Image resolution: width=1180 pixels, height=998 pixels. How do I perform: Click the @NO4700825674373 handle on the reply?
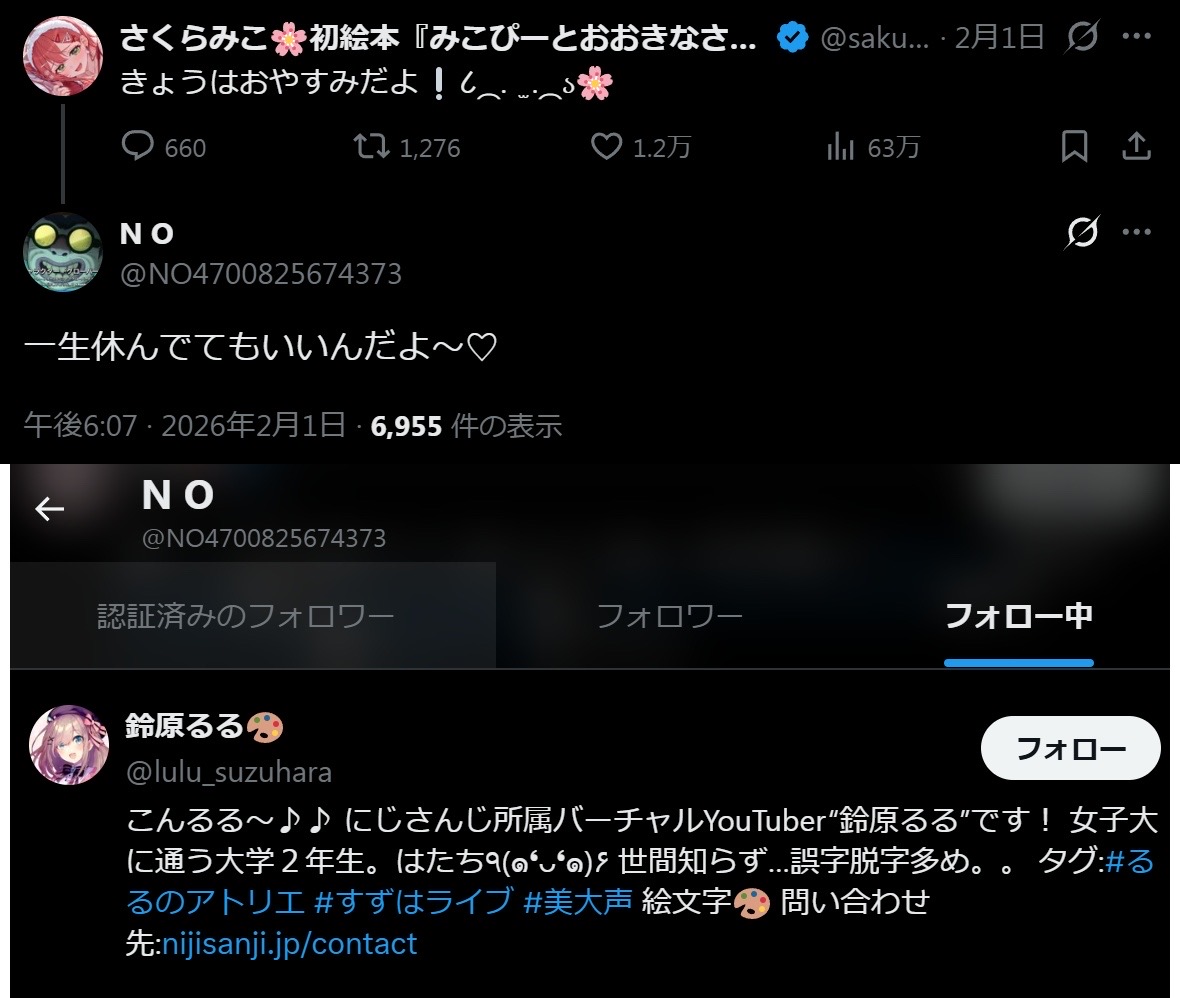tap(260, 274)
